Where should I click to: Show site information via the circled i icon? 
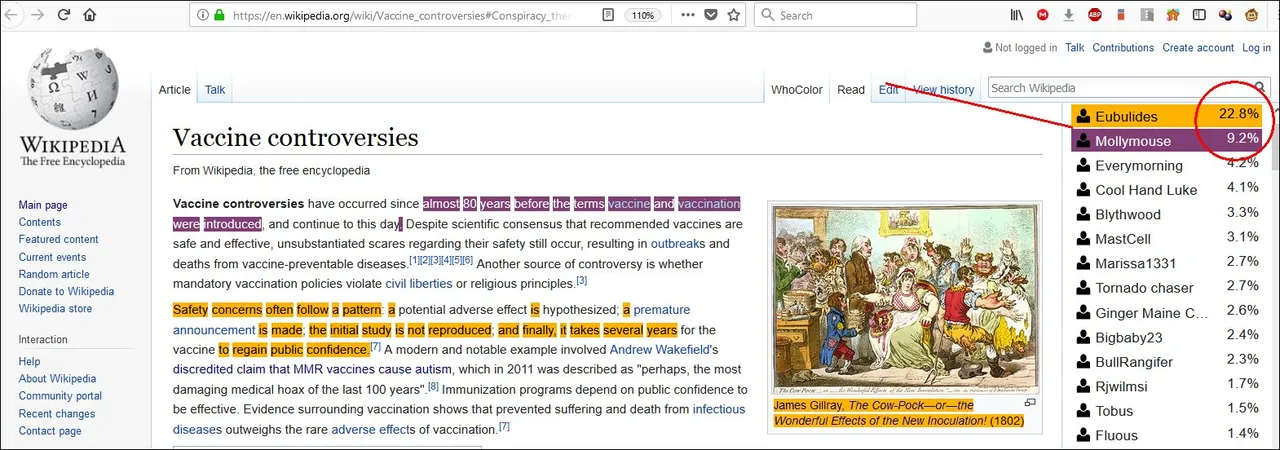pyautogui.click(x=203, y=15)
